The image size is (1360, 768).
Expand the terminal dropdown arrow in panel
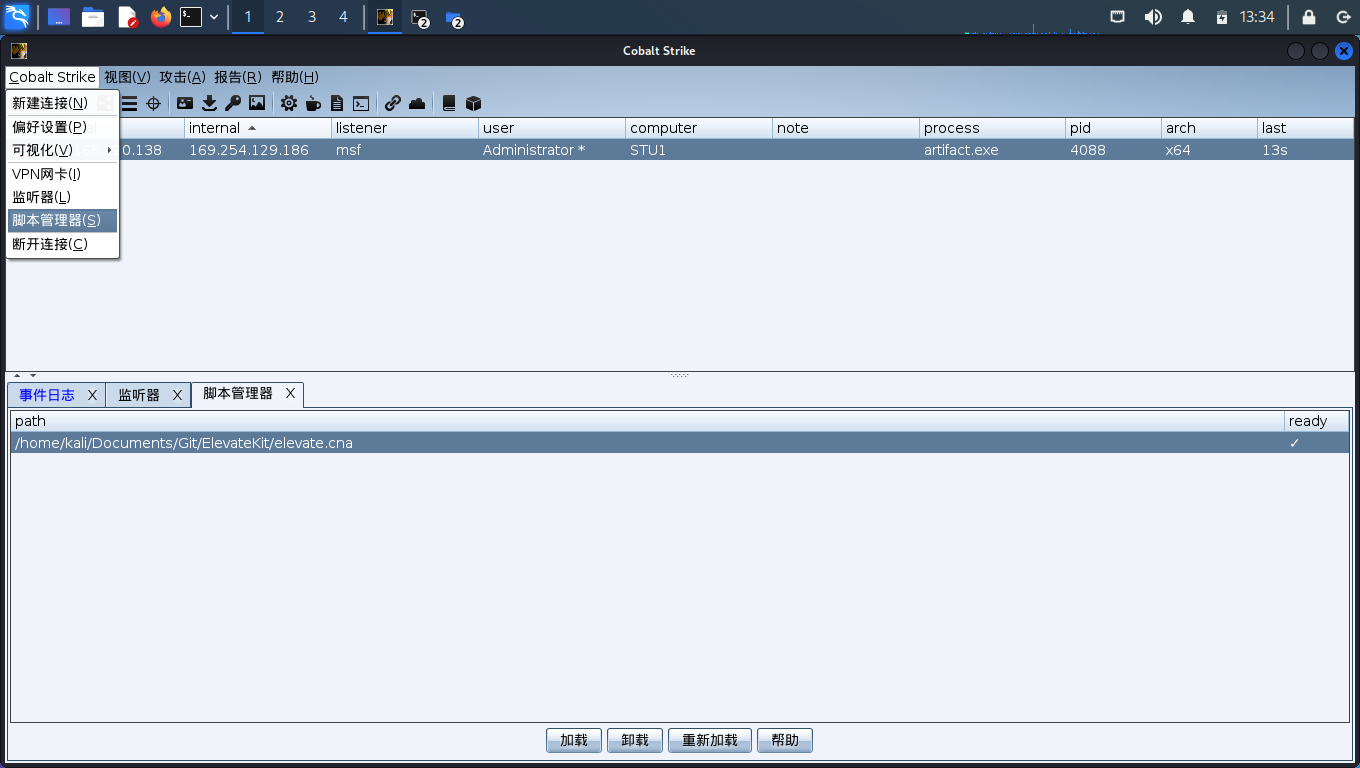click(214, 17)
